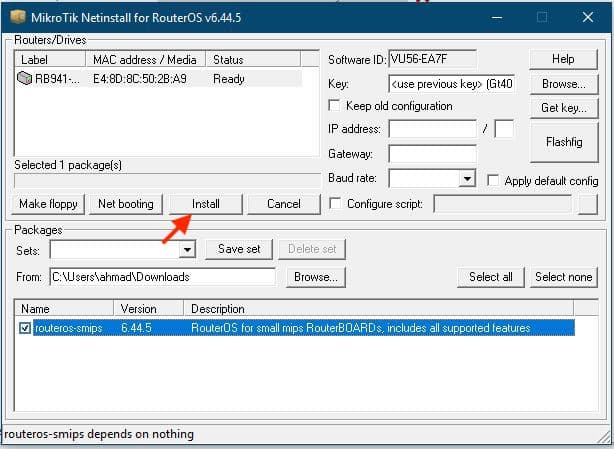Click Save set button
614x449 pixels.
point(239,249)
